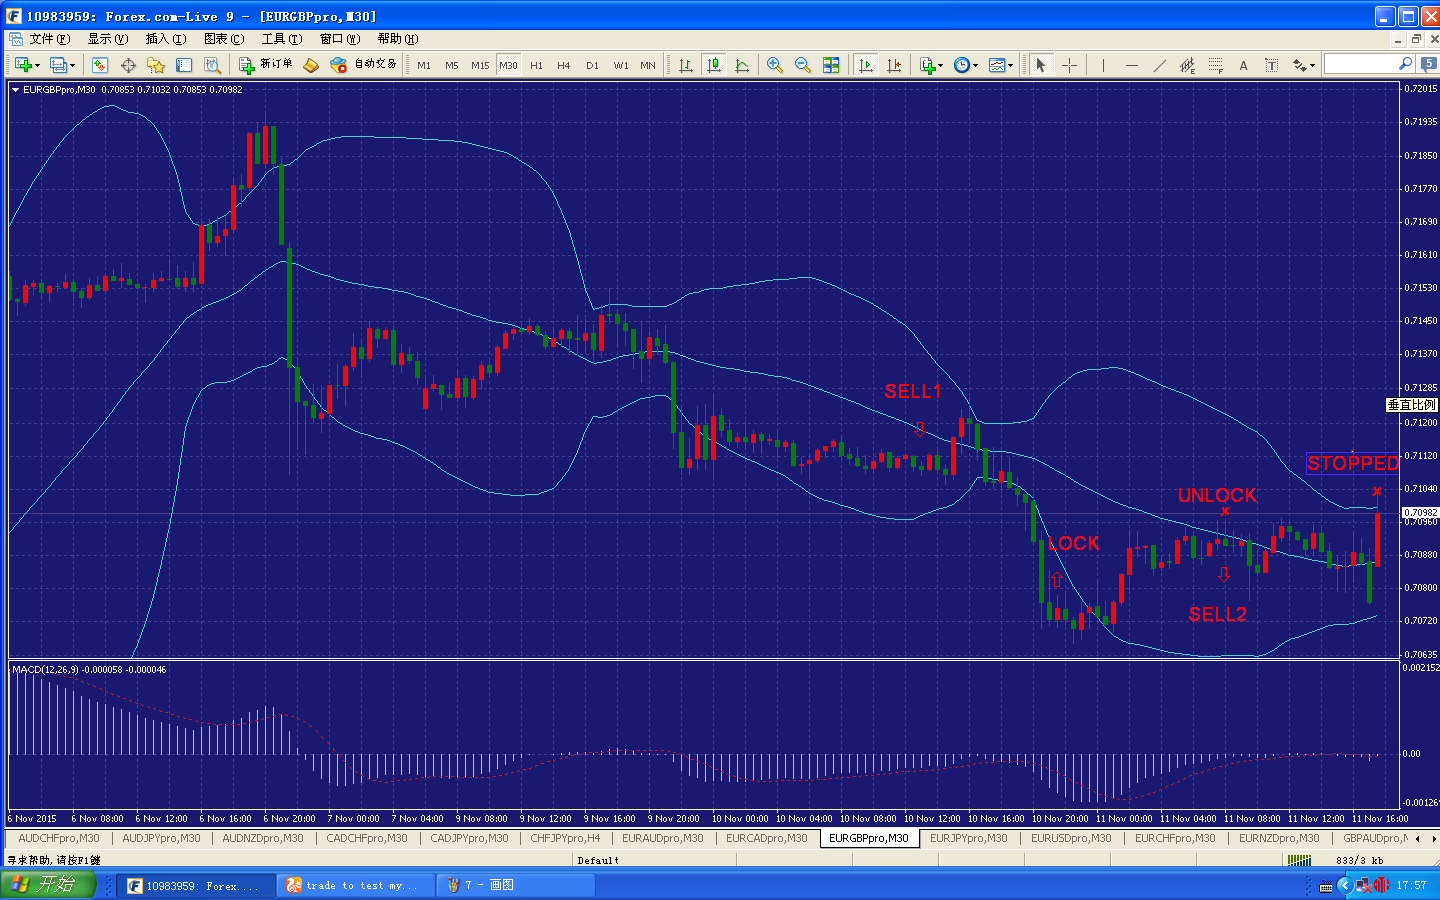Click the Profiles icon
1440x900 pixels.
click(x=58, y=65)
